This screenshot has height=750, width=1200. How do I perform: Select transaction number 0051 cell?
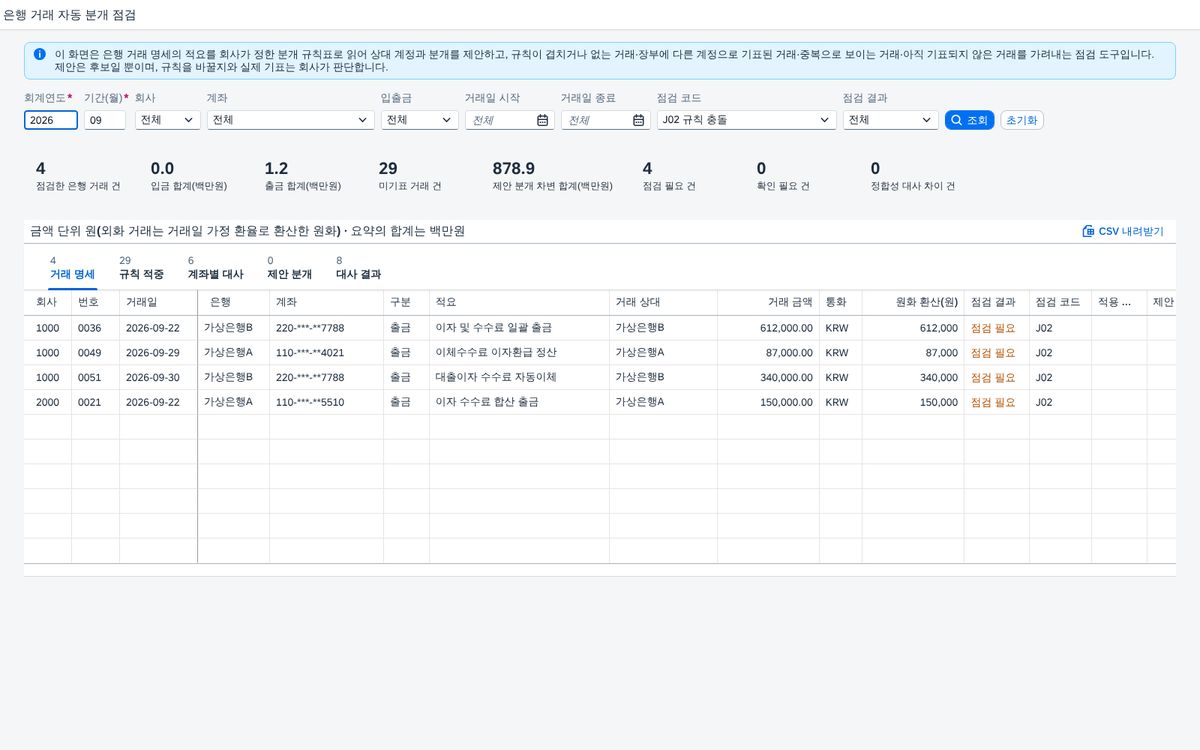95,378
